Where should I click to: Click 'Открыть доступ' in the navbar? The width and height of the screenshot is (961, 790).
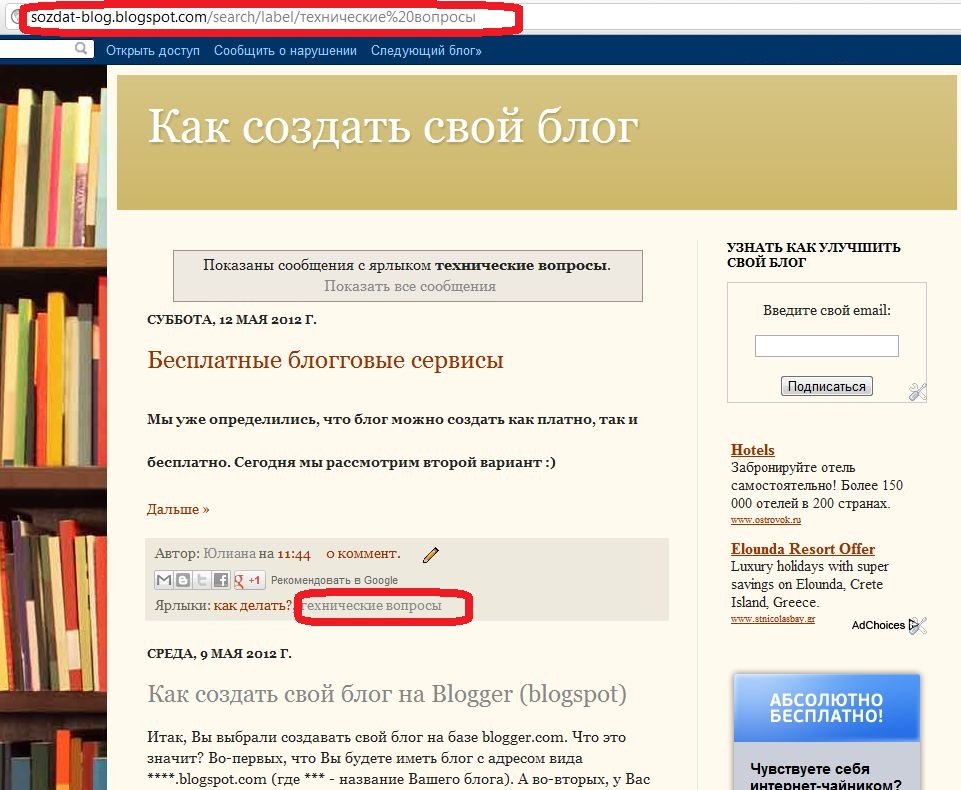point(153,50)
